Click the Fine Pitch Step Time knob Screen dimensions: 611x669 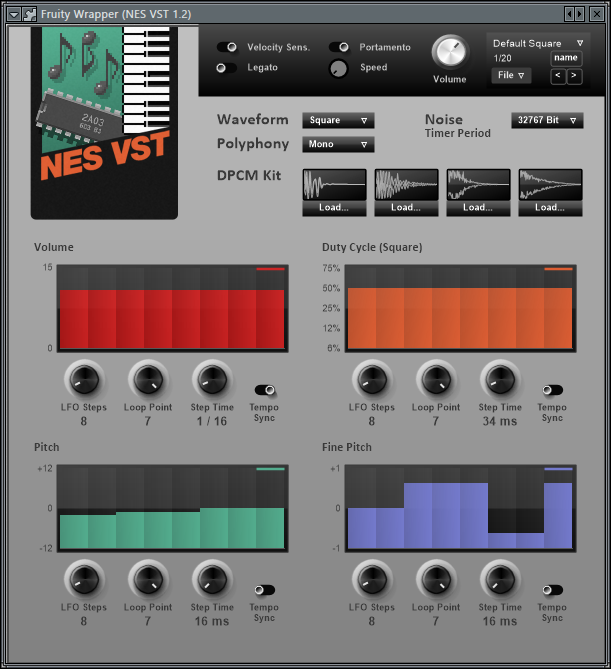pos(500,580)
